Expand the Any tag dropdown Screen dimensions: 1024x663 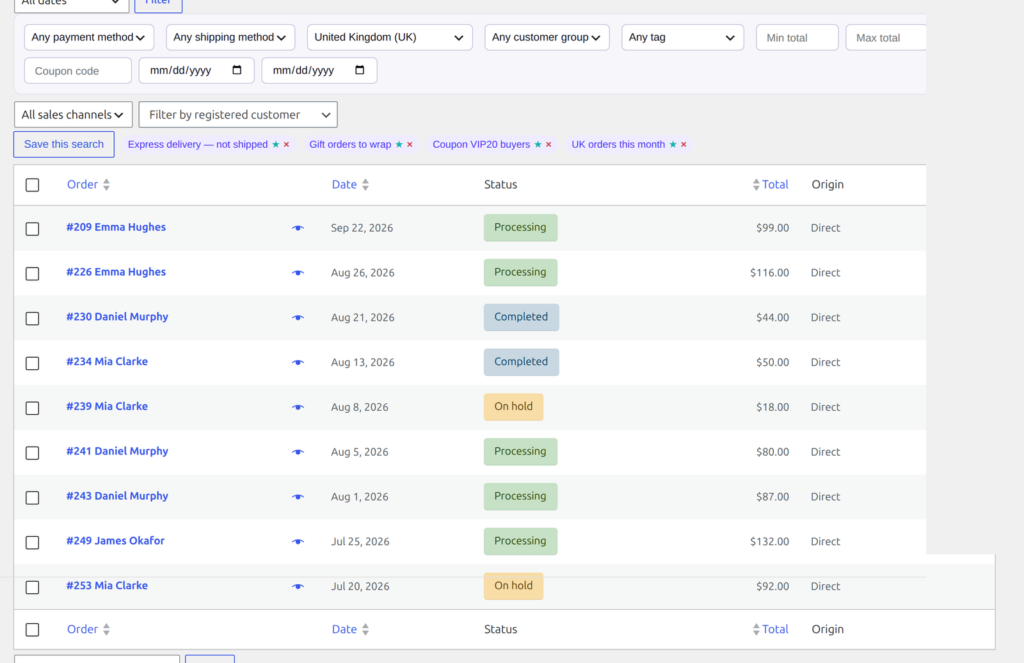pyautogui.click(x=682, y=37)
